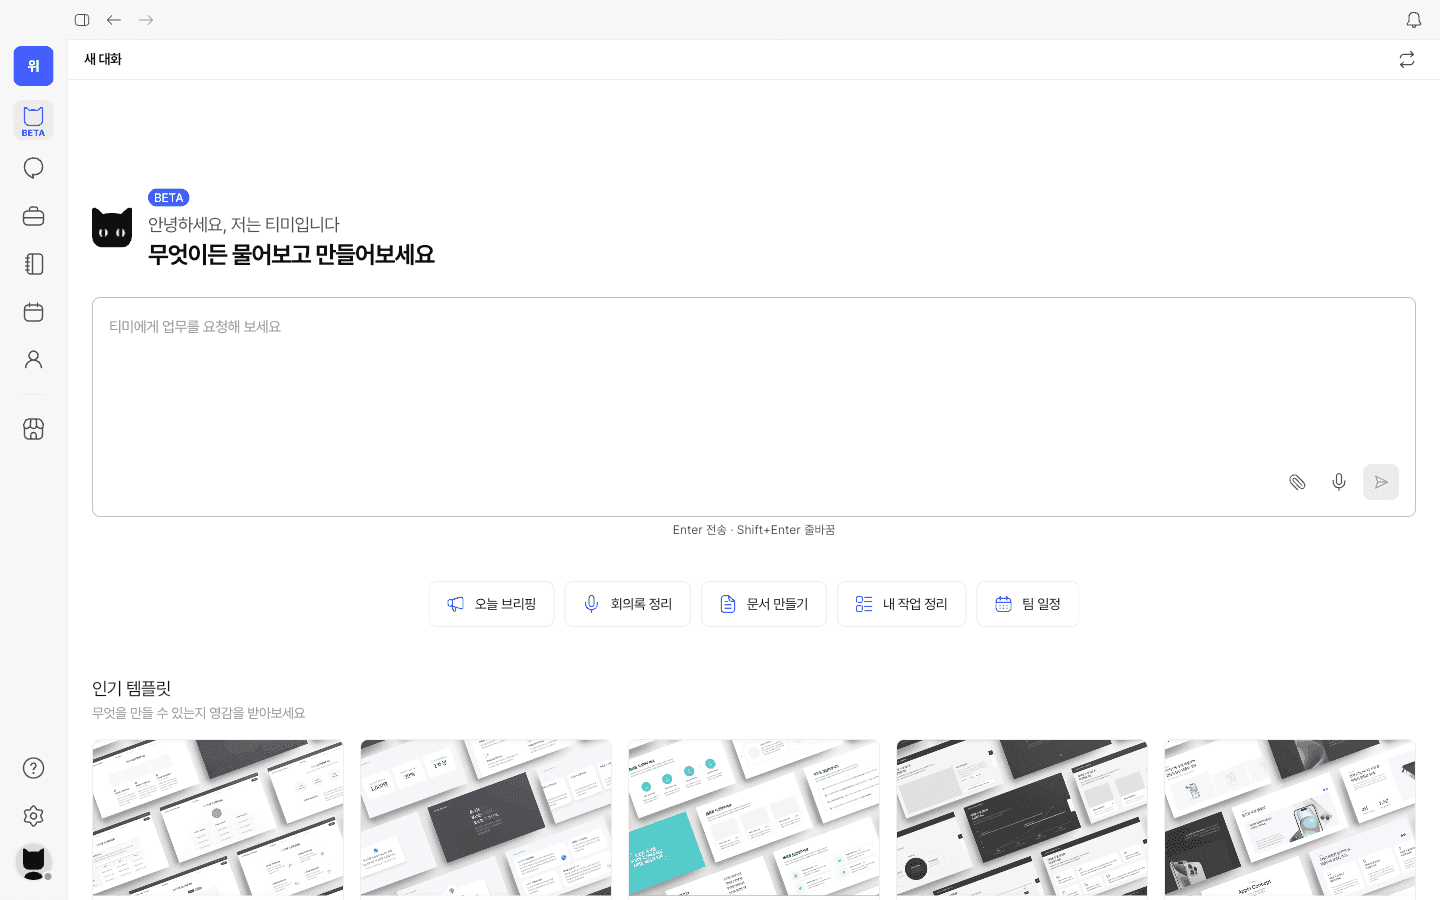Viewport: 1440px width, 900px height.
Task: Go forward with the right arrow
Action: point(146,20)
